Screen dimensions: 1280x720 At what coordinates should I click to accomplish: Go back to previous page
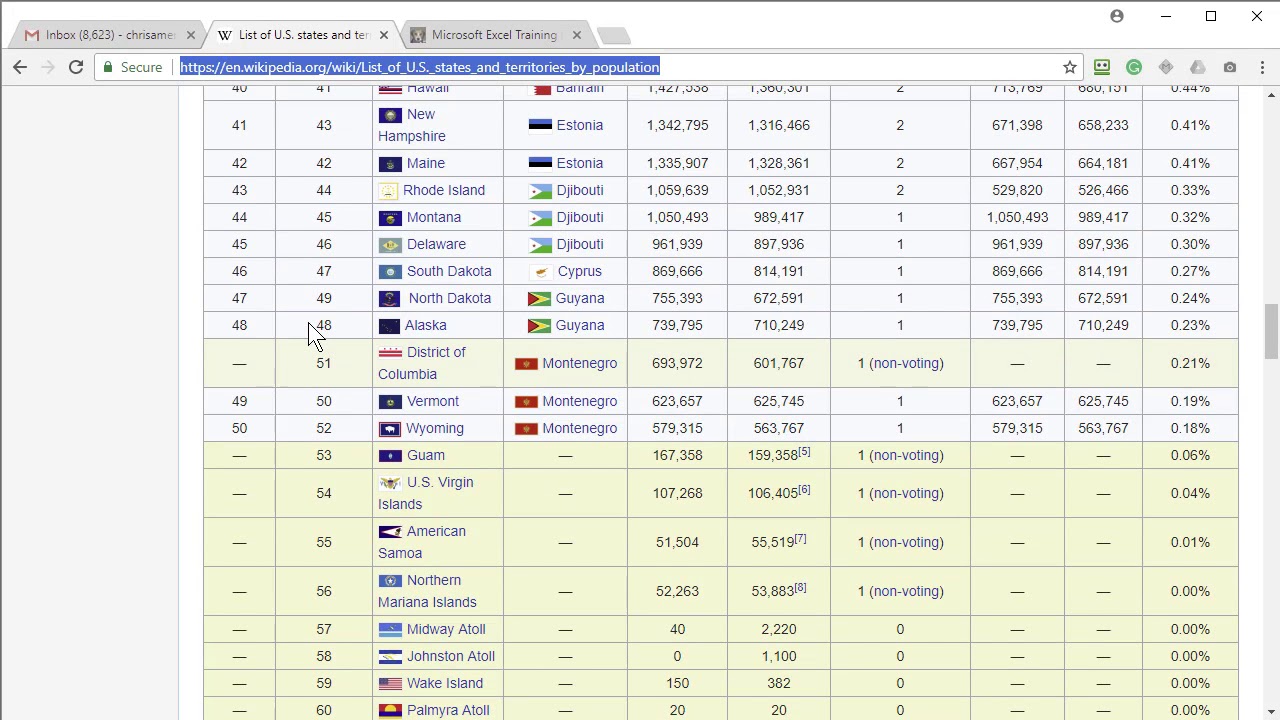[20, 67]
